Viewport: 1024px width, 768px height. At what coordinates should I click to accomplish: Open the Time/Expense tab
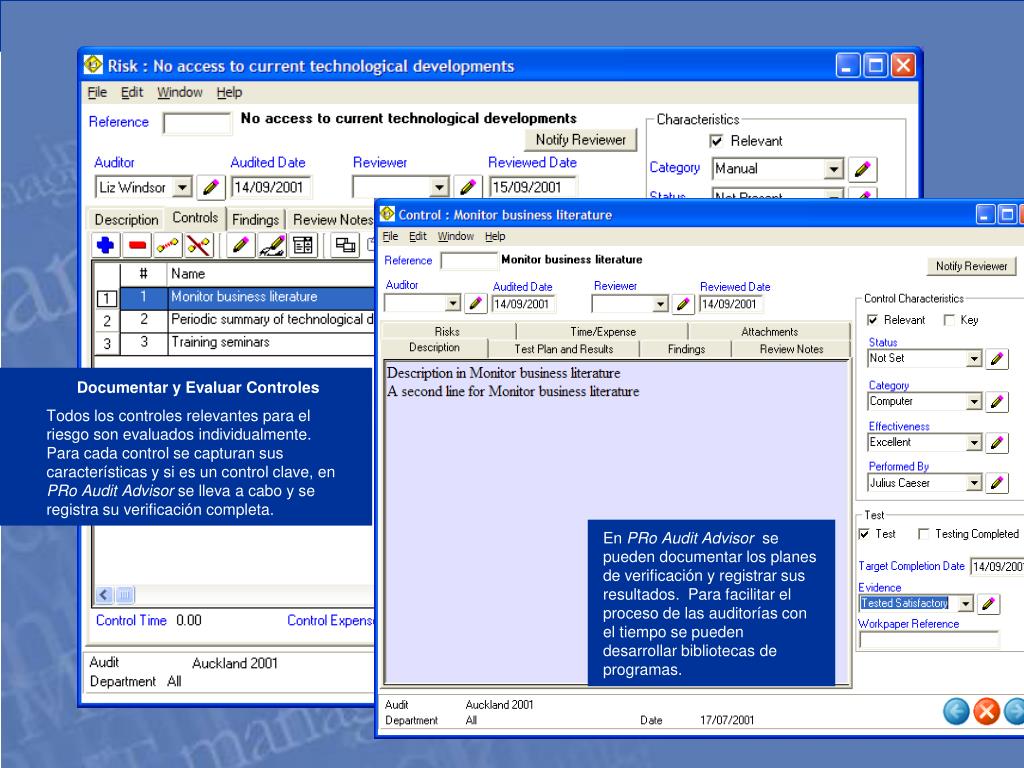point(603,332)
